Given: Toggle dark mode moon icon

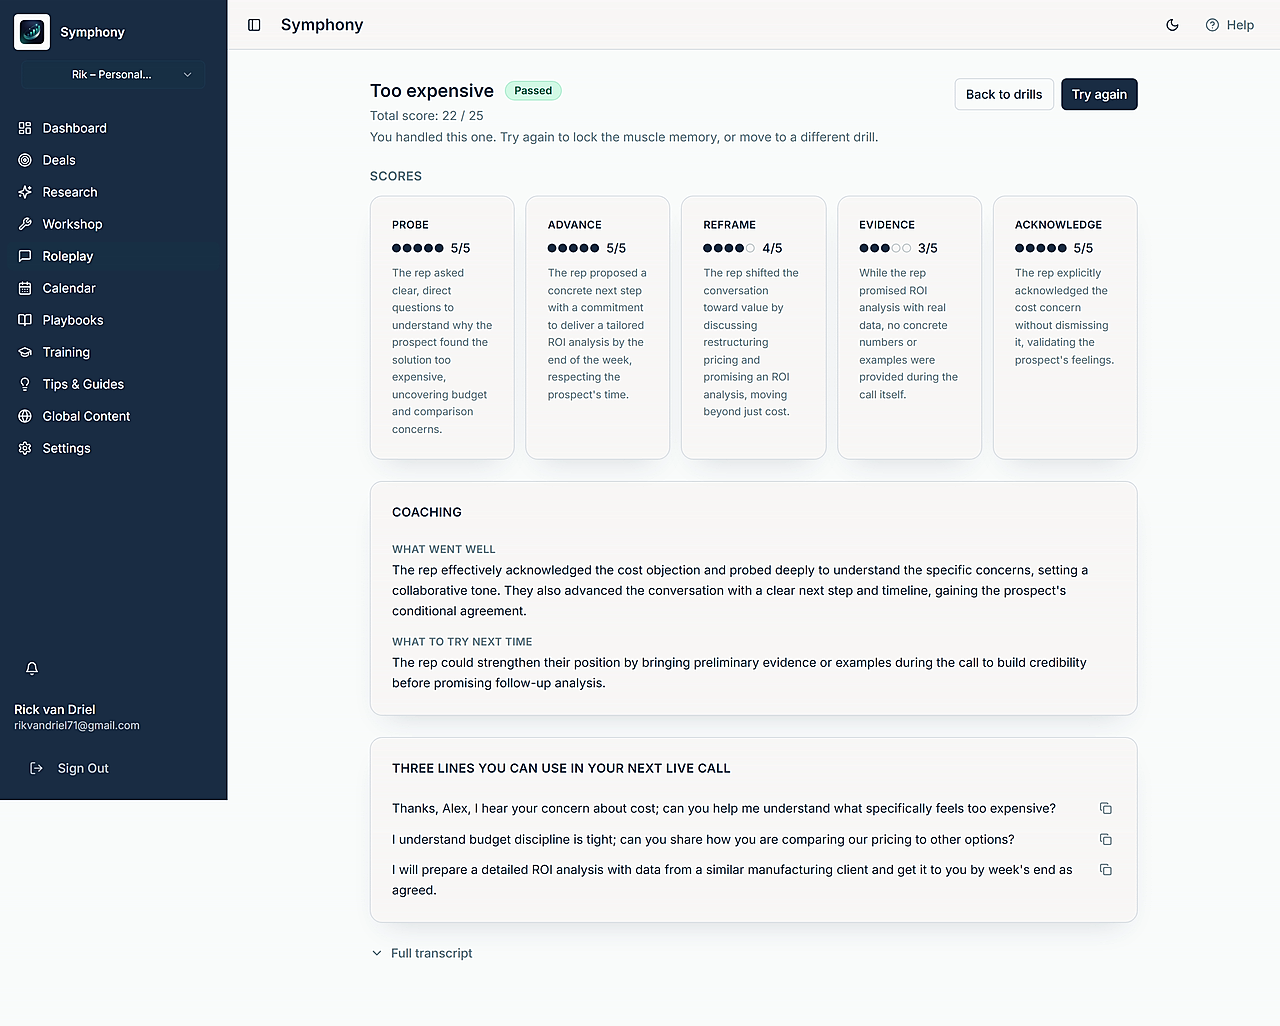Looking at the screenshot, I should click(1172, 25).
